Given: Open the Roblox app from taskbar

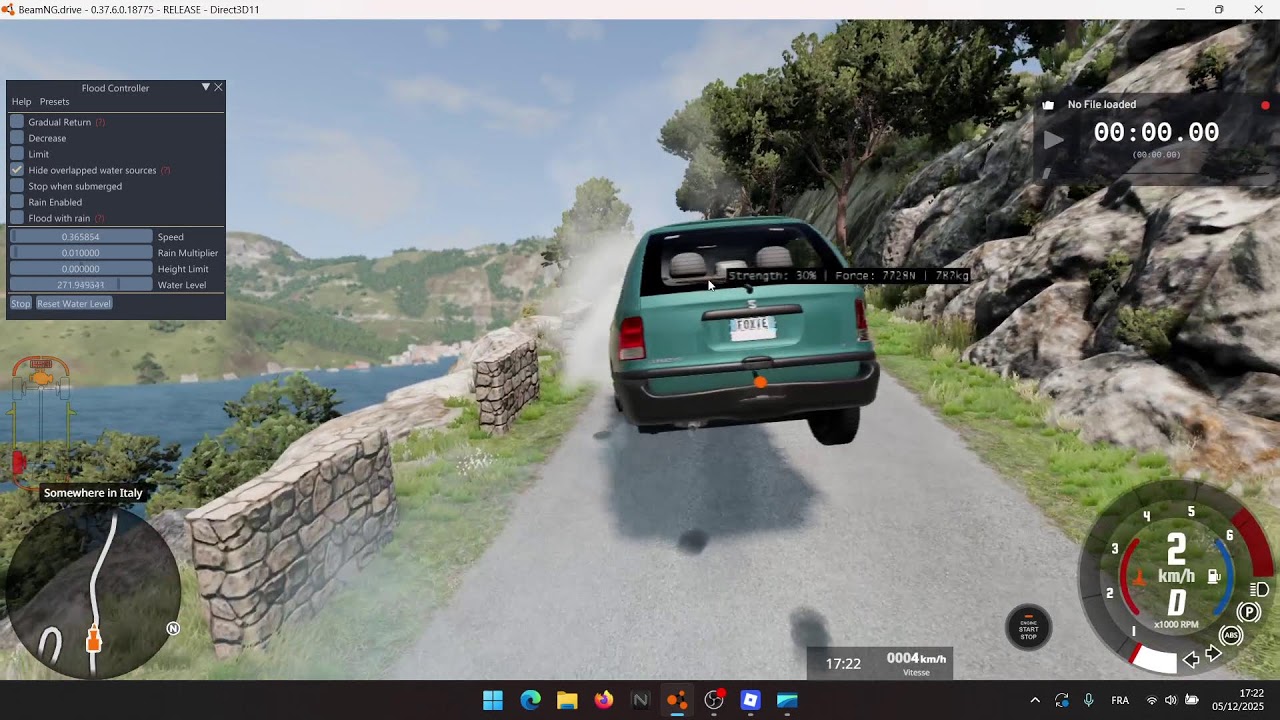Looking at the screenshot, I should (x=751, y=700).
